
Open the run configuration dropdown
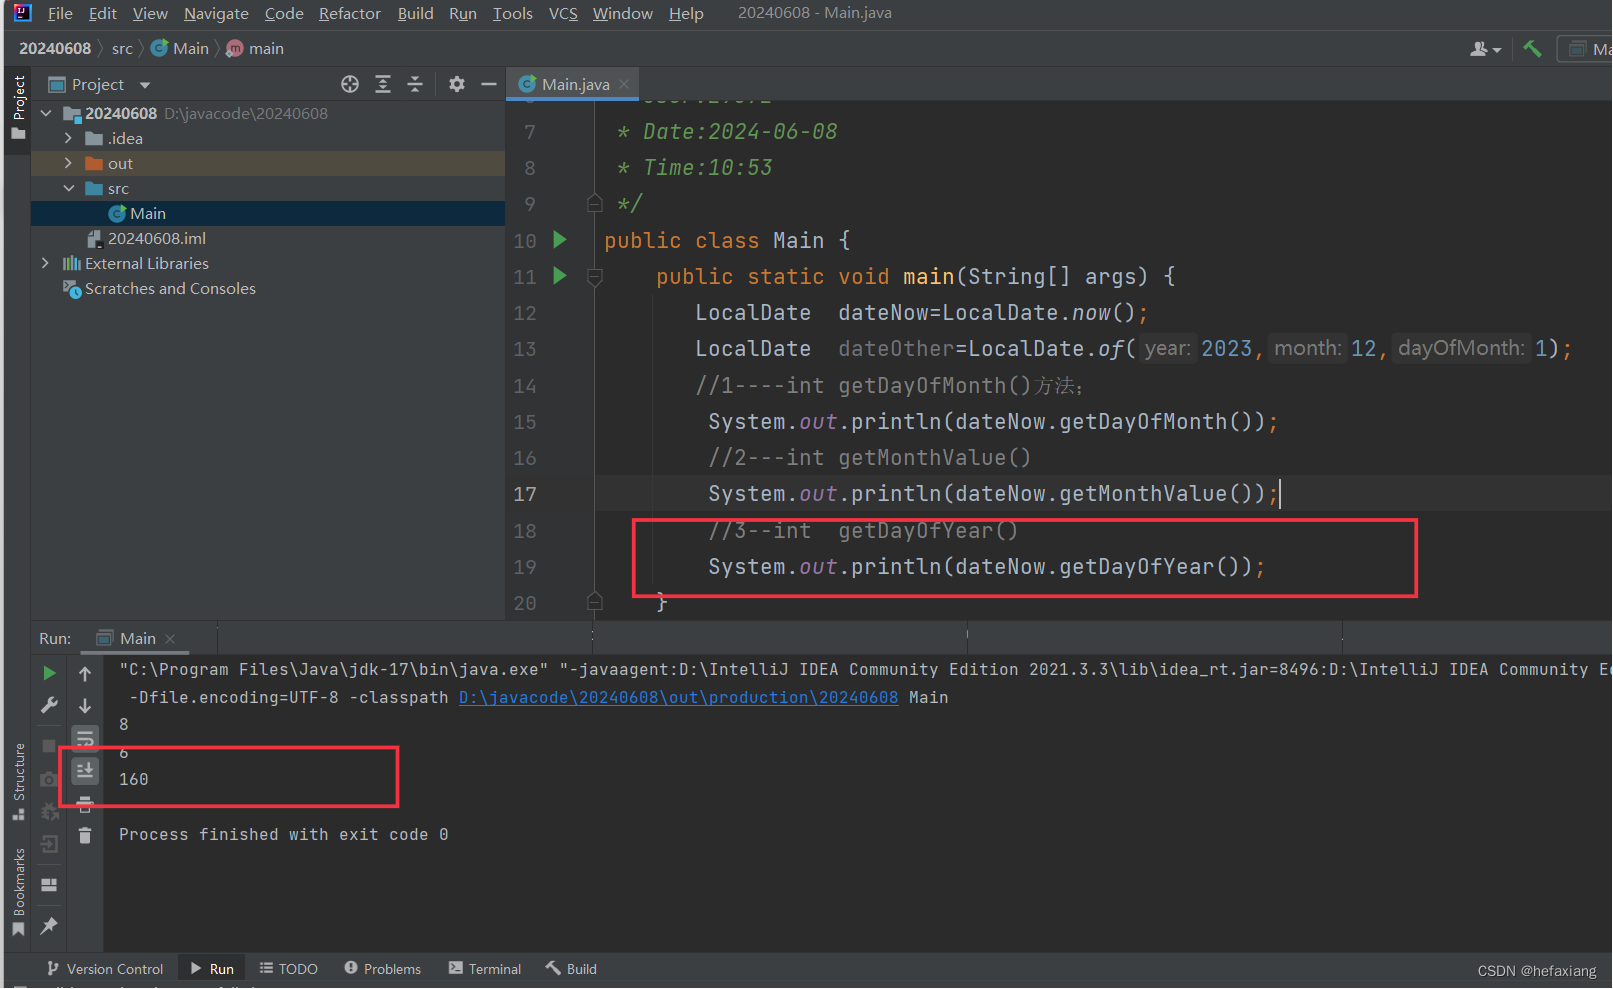tap(1585, 48)
